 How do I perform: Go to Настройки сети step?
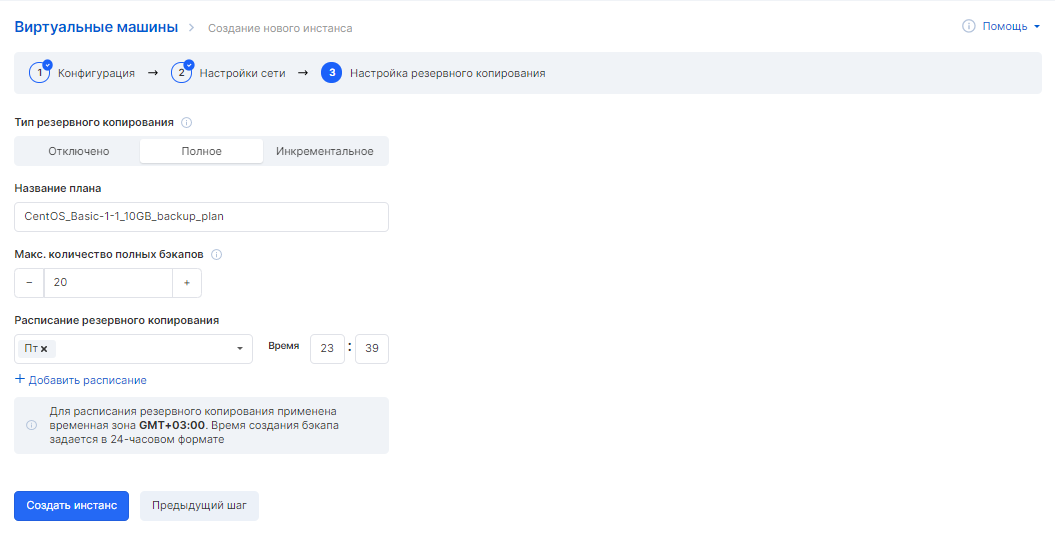coord(242,73)
